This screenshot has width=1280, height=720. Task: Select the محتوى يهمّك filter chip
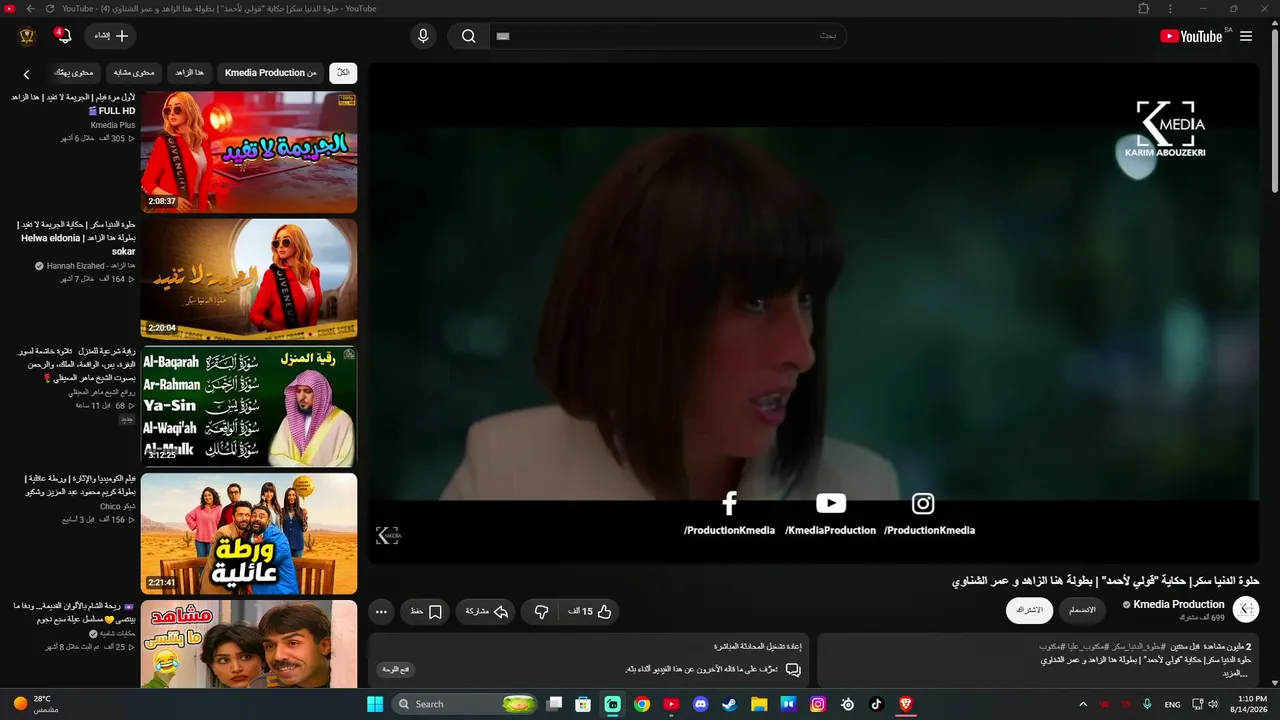click(74, 73)
